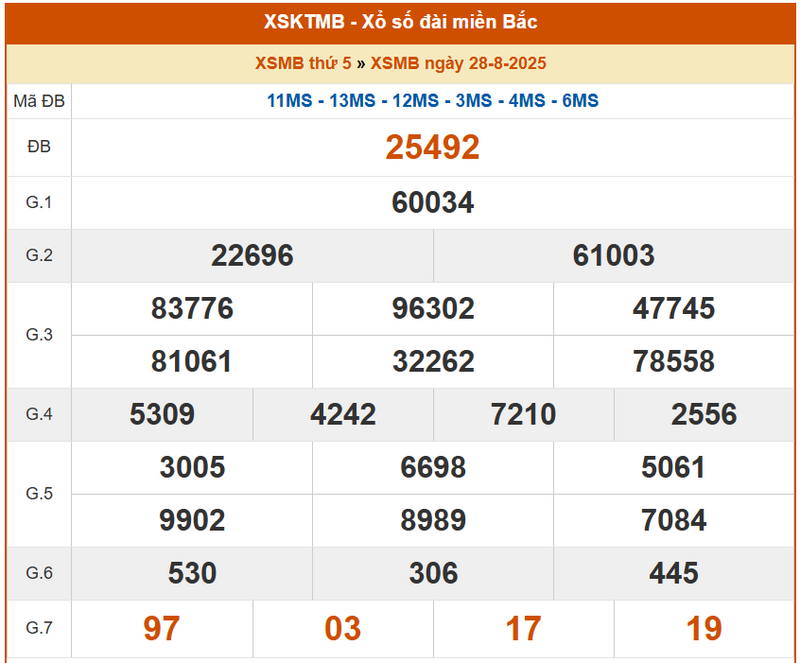Click the G.5 row label
The image size is (800, 663).
pyautogui.click(x=39, y=494)
